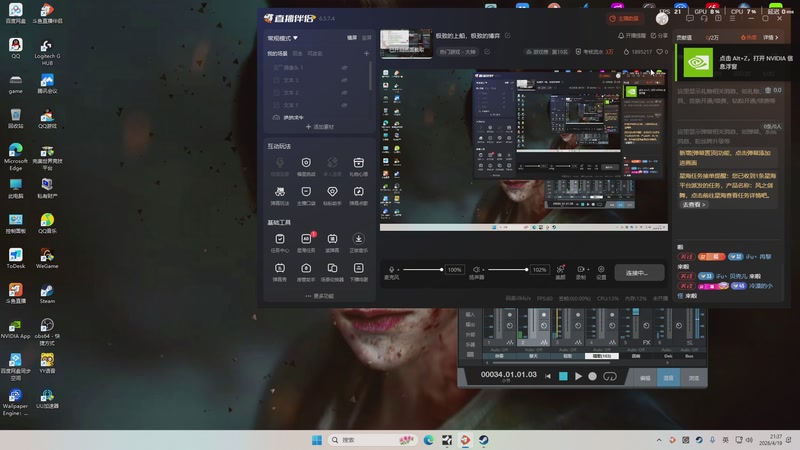Select the 我的场景 scene tab
The width and height of the screenshot is (800, 450).
click(278, 54)
